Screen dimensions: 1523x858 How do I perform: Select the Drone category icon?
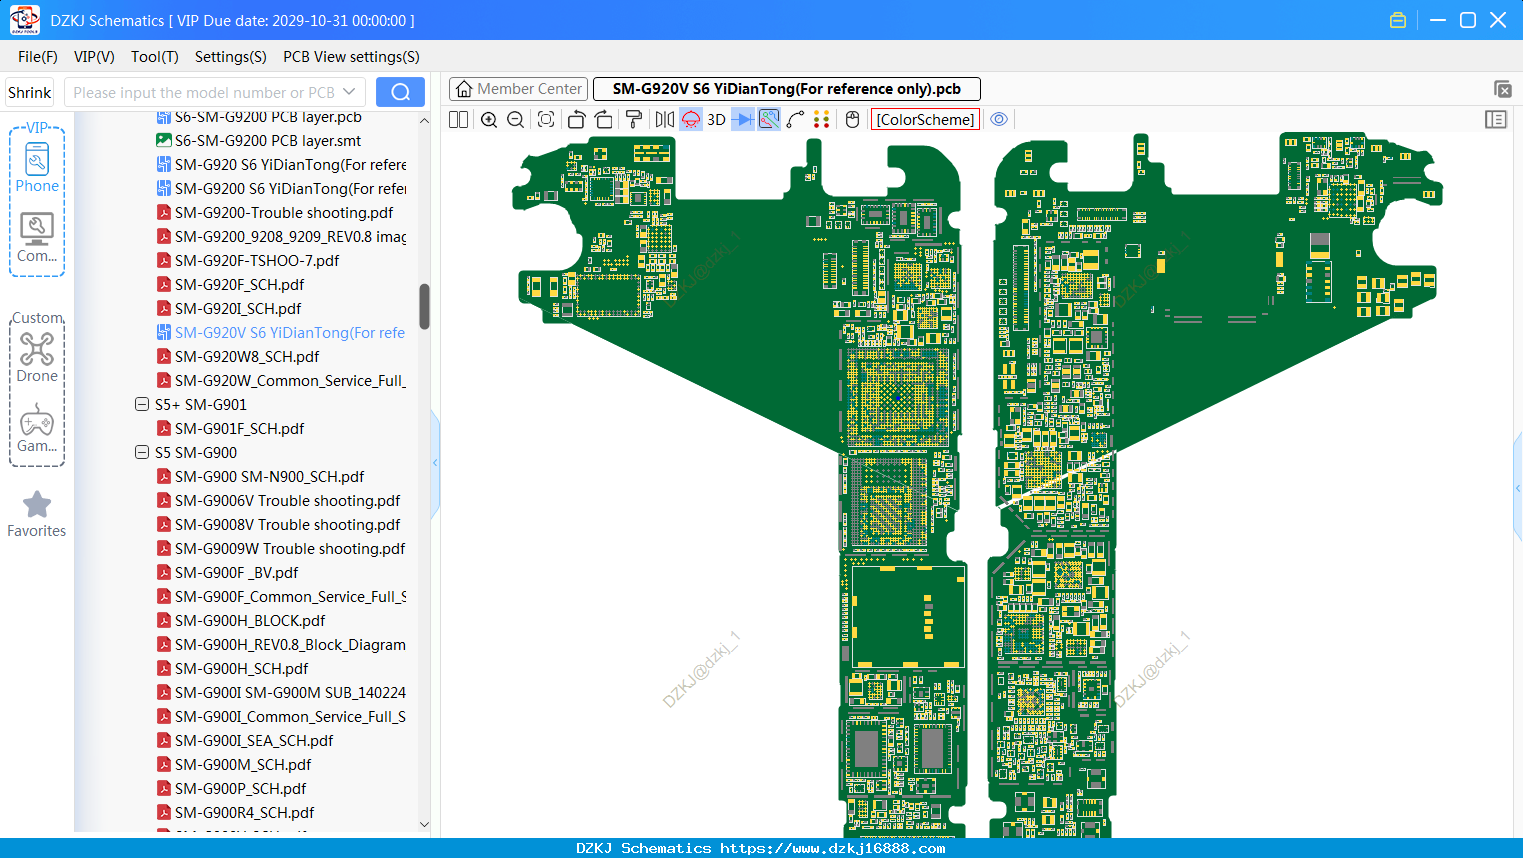click(x=37, y=358)
